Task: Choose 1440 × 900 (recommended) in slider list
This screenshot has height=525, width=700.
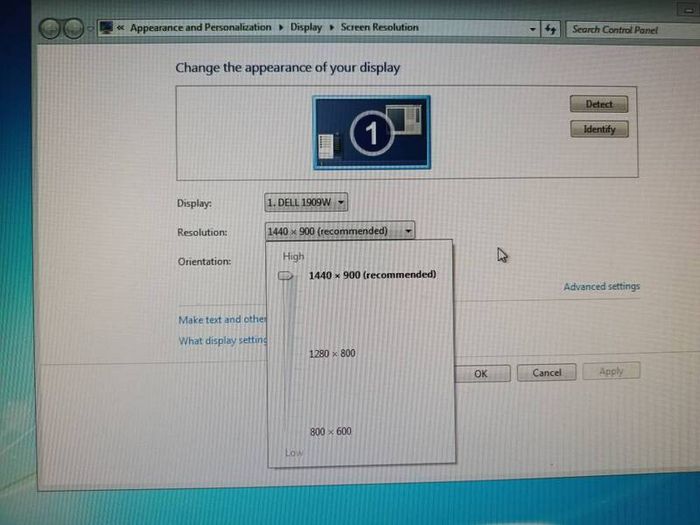Action: coord(372,275)
